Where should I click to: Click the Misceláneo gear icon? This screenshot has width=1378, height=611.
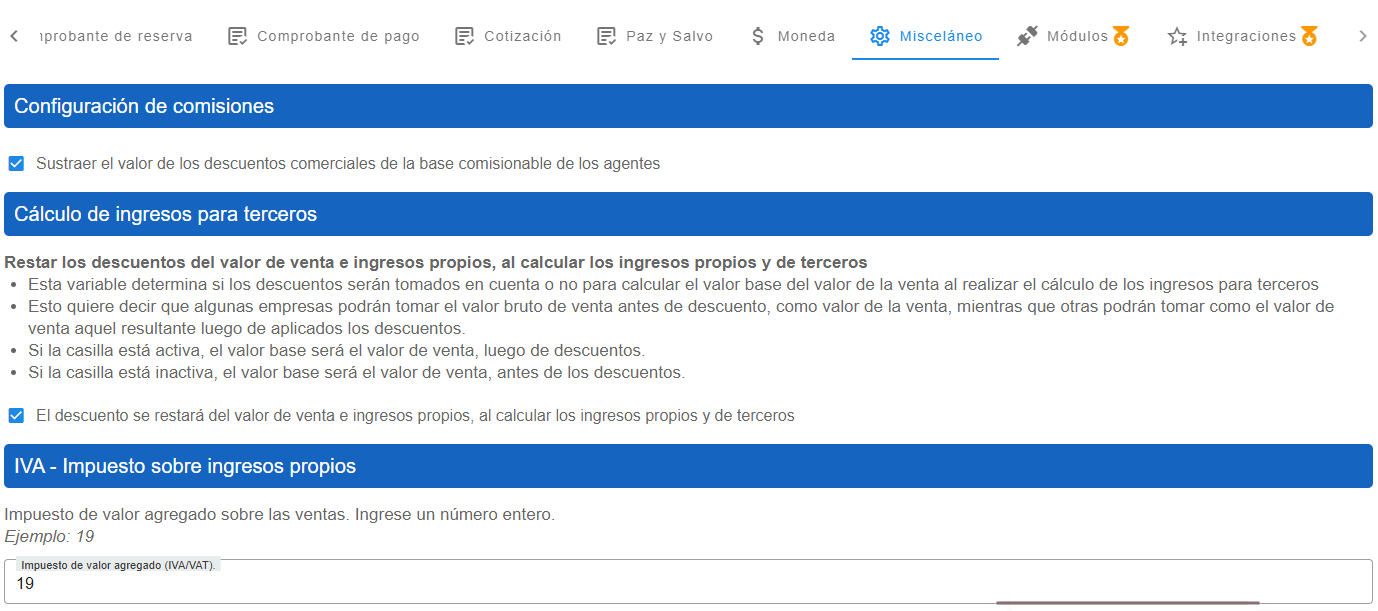point(879,36)
